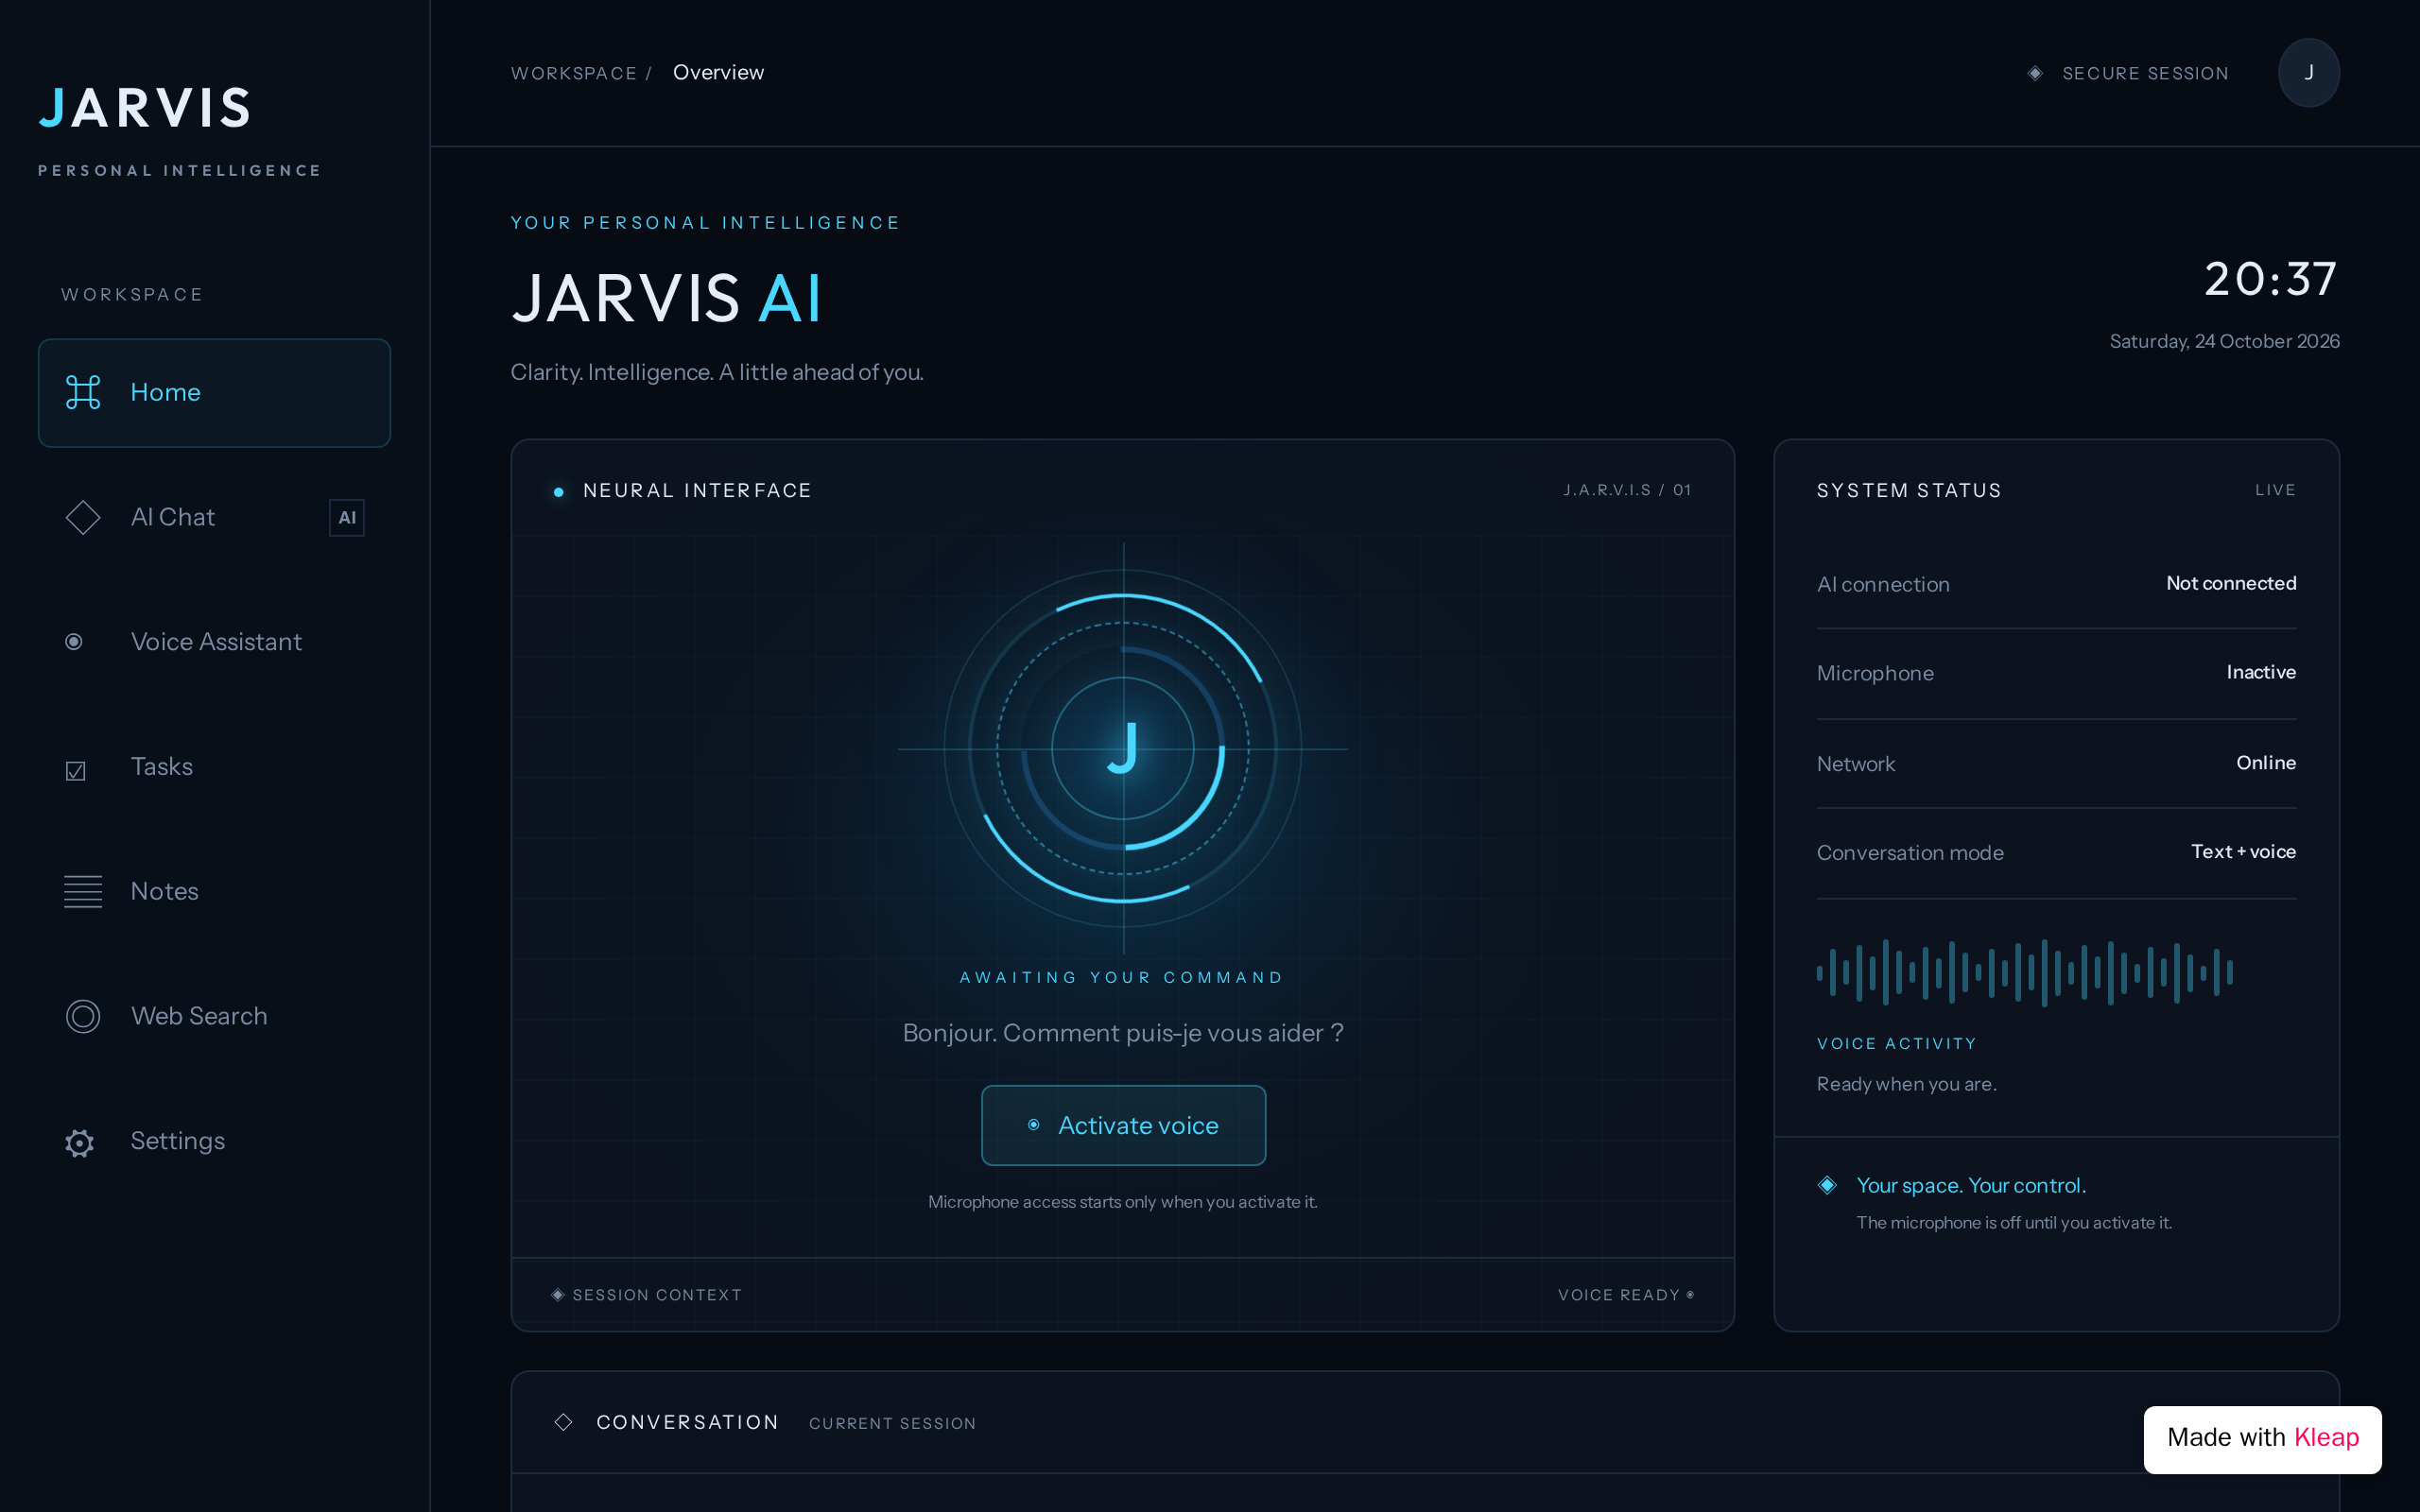2420x1512 pixels.
Task: Go to Voice Assistant page
Action: pyautogui.click(x=214, y=642)
